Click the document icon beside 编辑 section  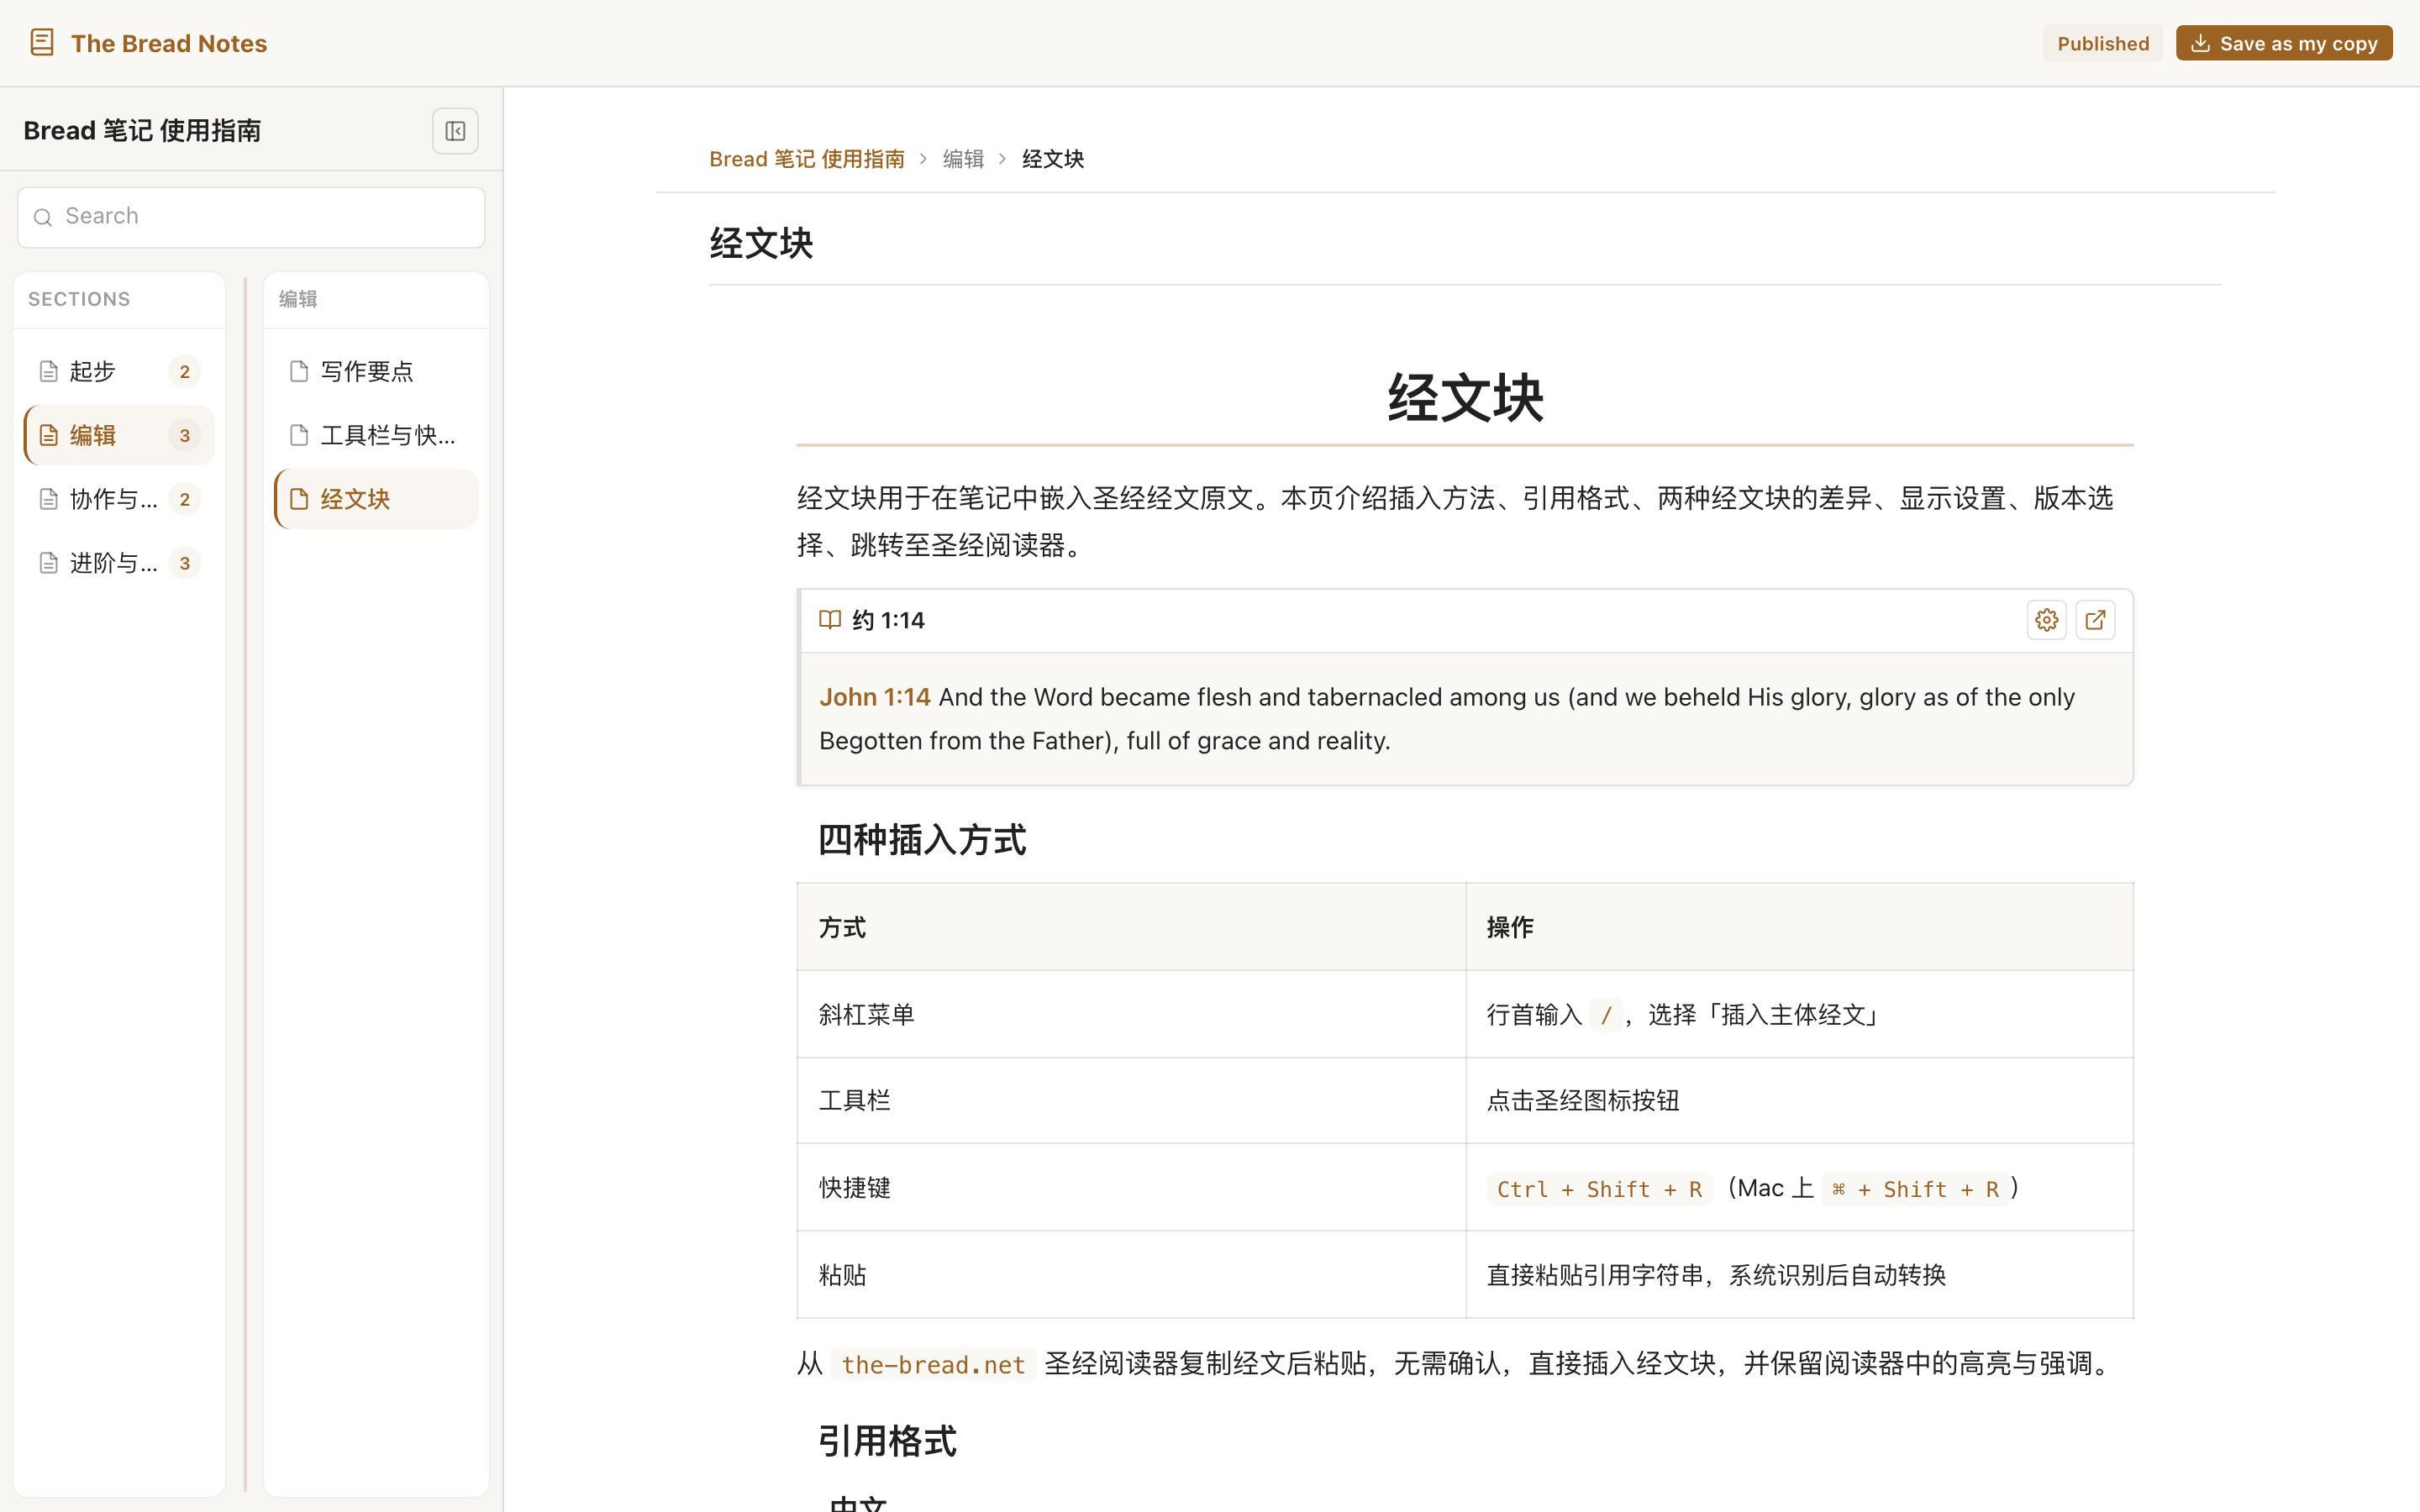tap(48, 435)
